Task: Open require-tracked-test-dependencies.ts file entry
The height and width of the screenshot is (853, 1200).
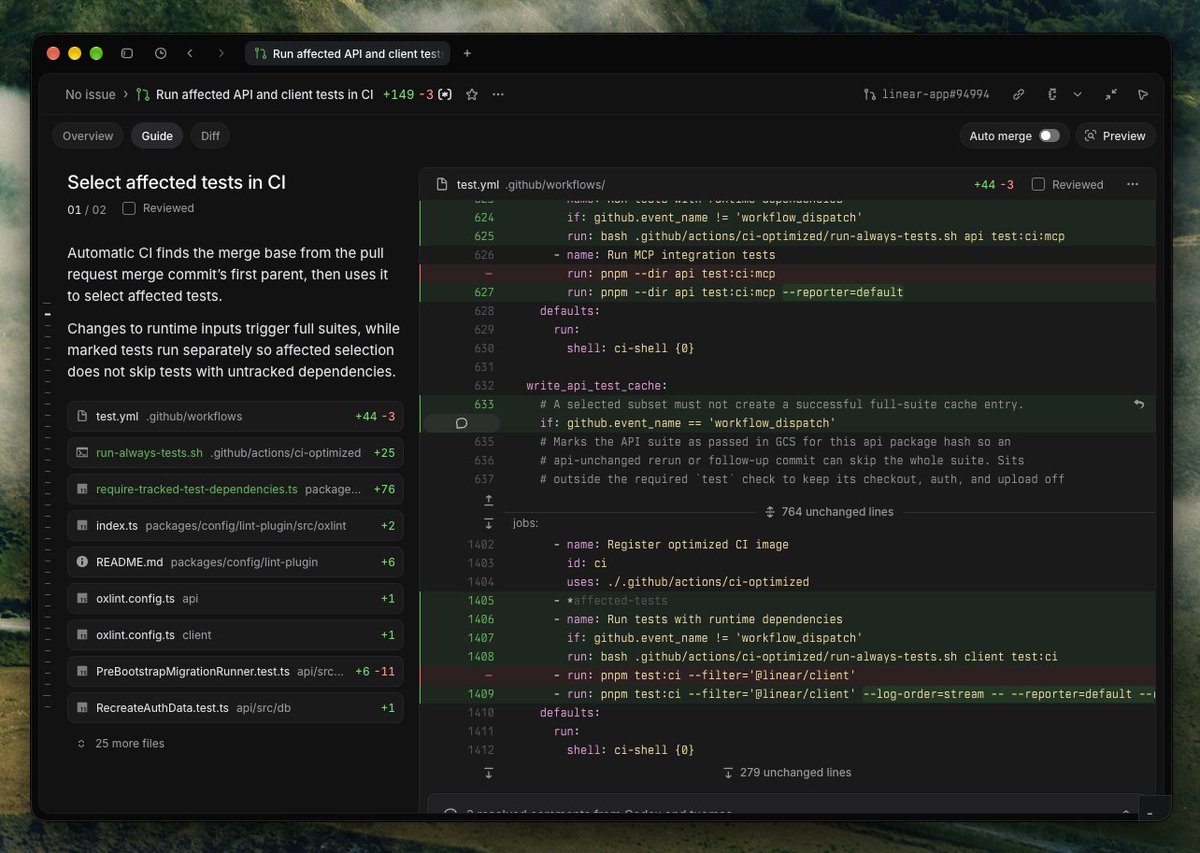Action: pos(235,489)
